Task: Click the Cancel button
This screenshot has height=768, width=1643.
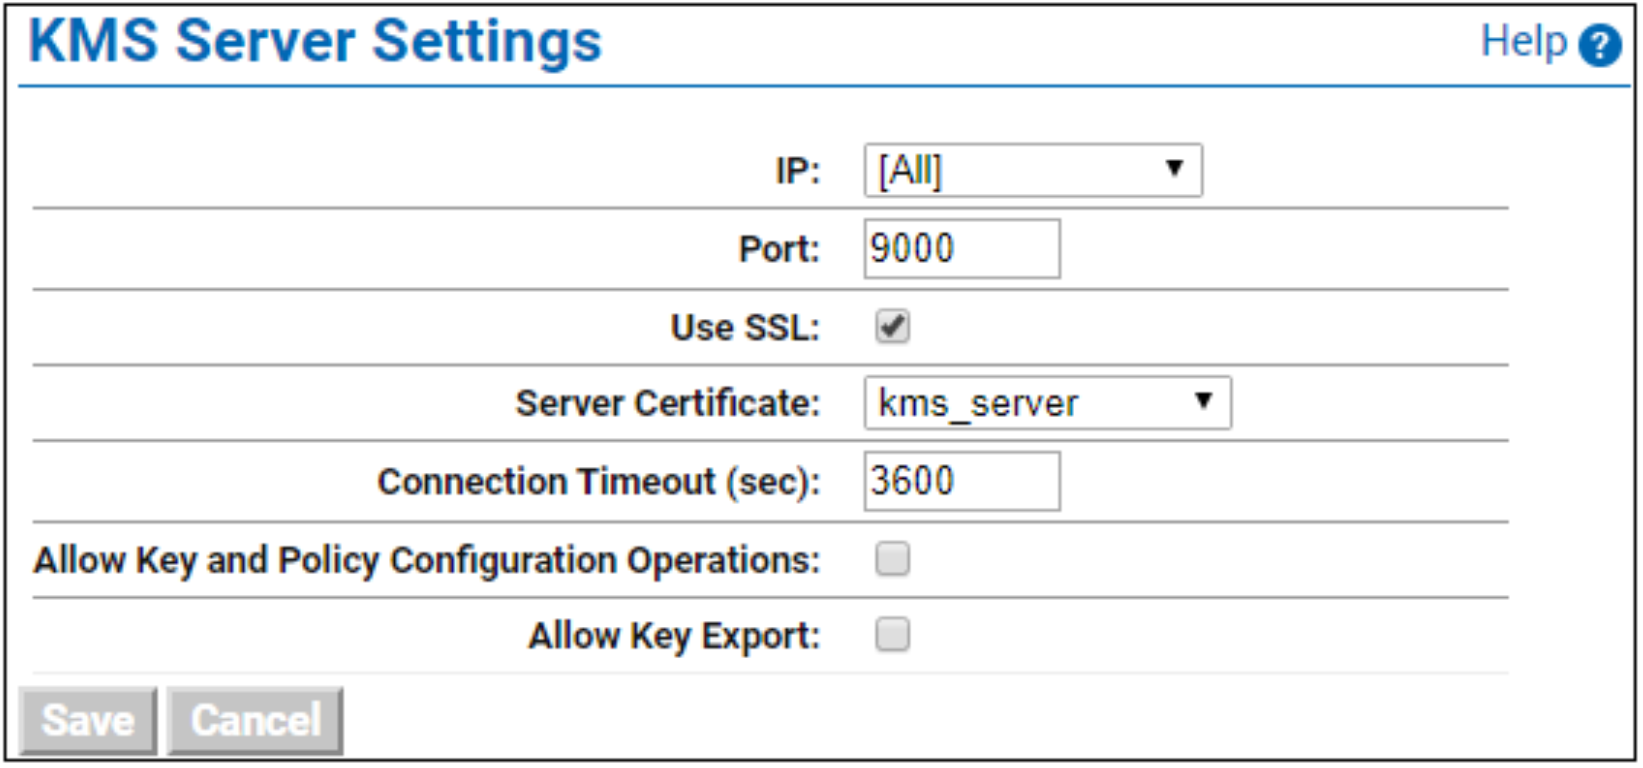Action: pos(255,721)
